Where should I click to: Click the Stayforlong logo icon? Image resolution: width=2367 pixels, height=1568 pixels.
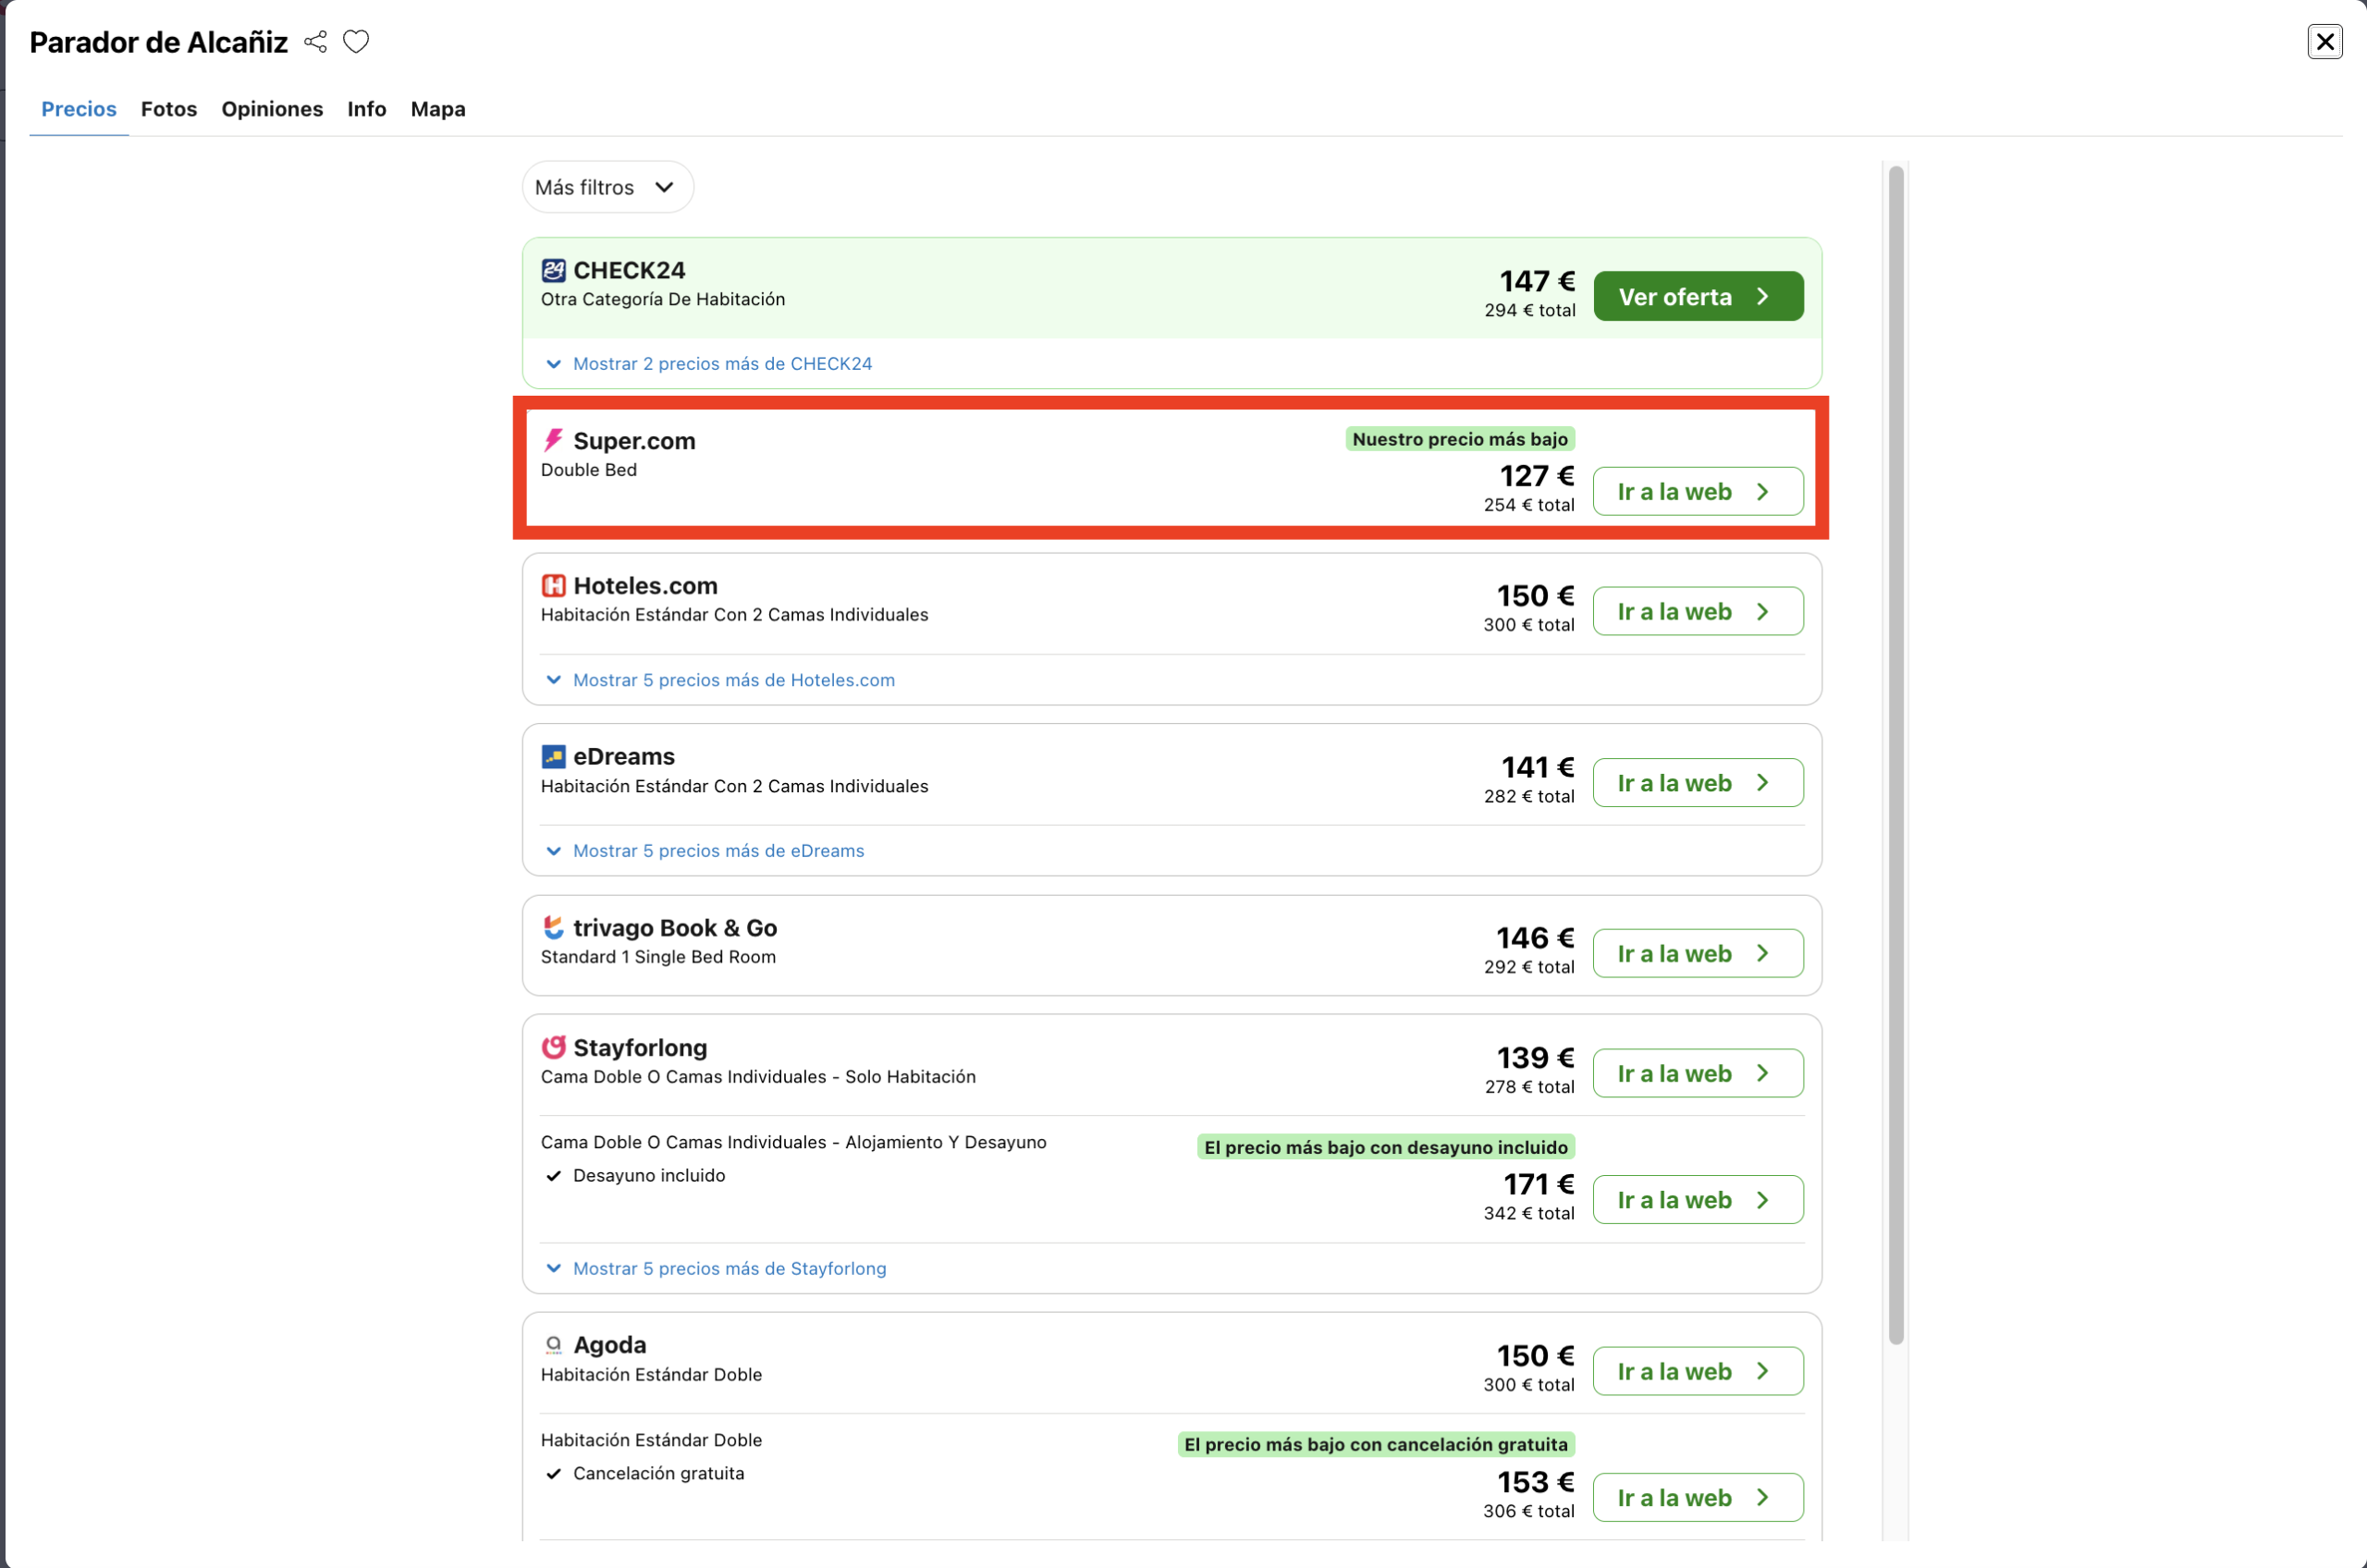click(553, 1047)
